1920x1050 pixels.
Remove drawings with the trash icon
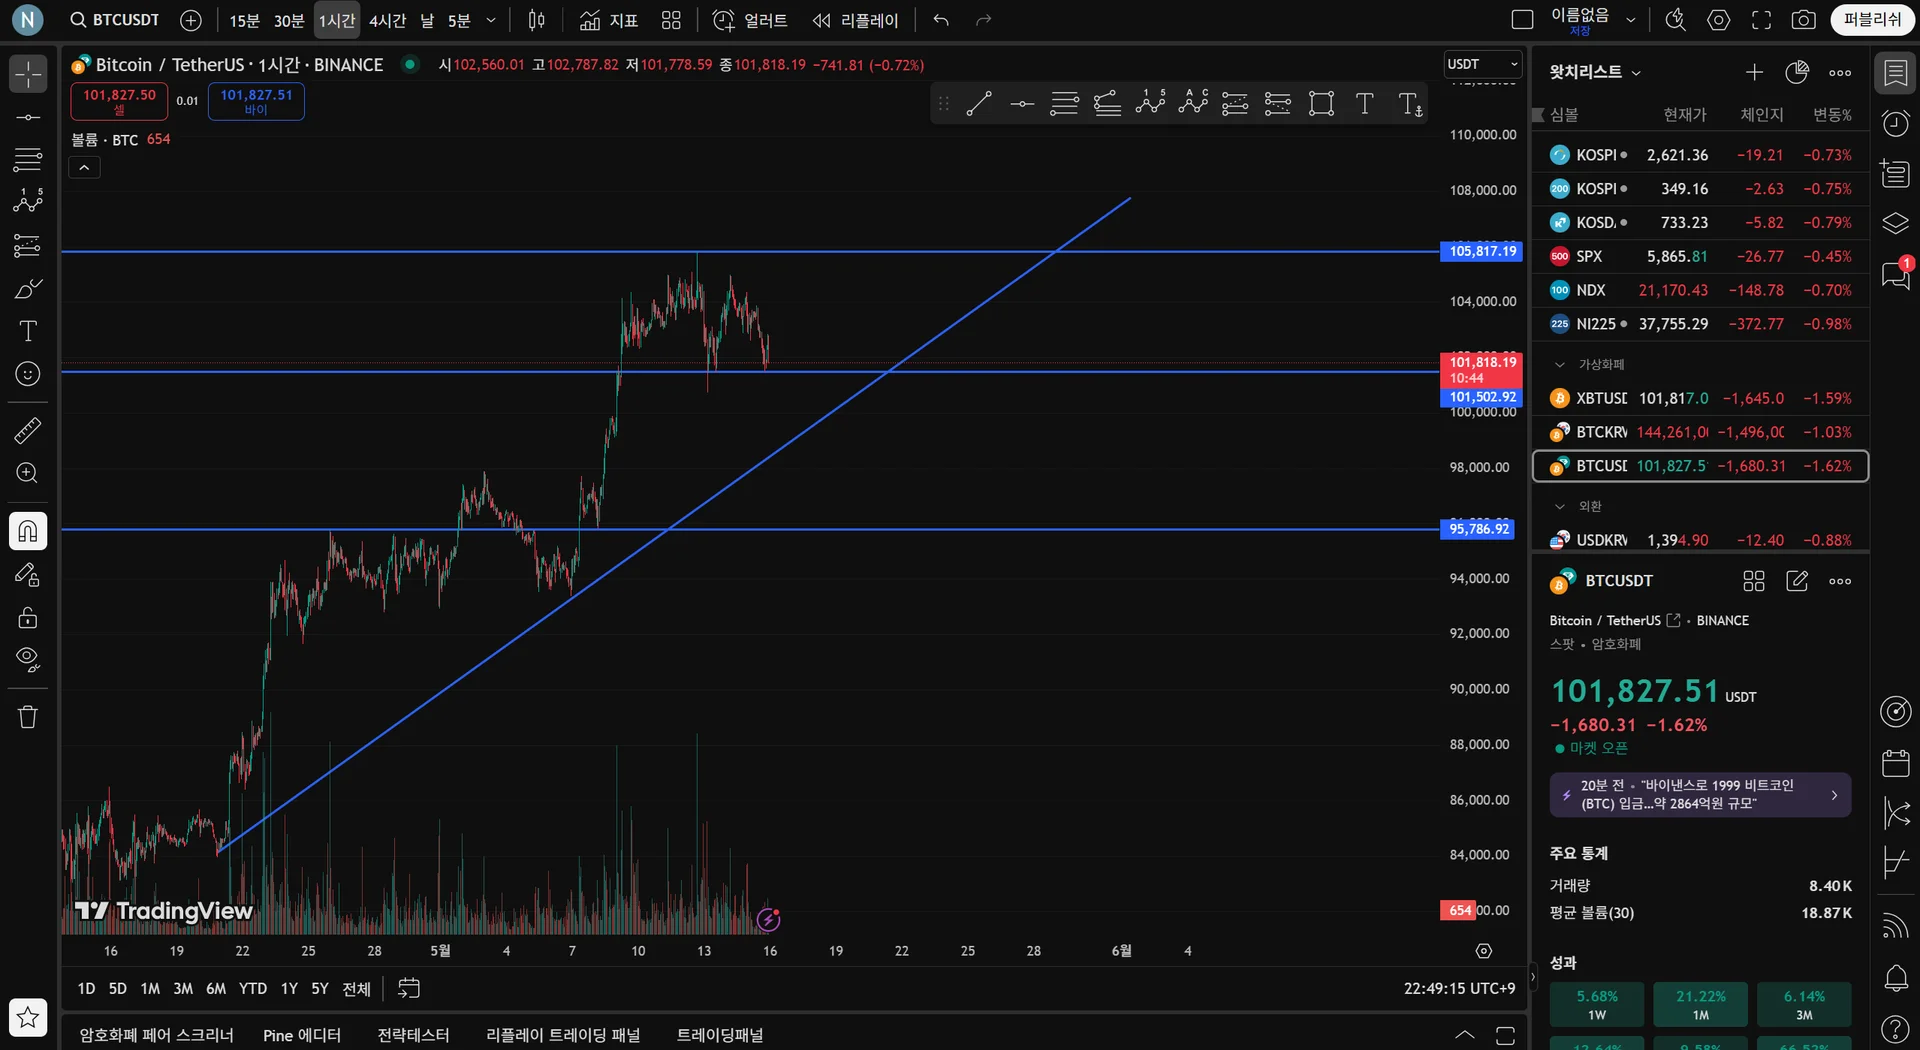click(x=28, y=717)
